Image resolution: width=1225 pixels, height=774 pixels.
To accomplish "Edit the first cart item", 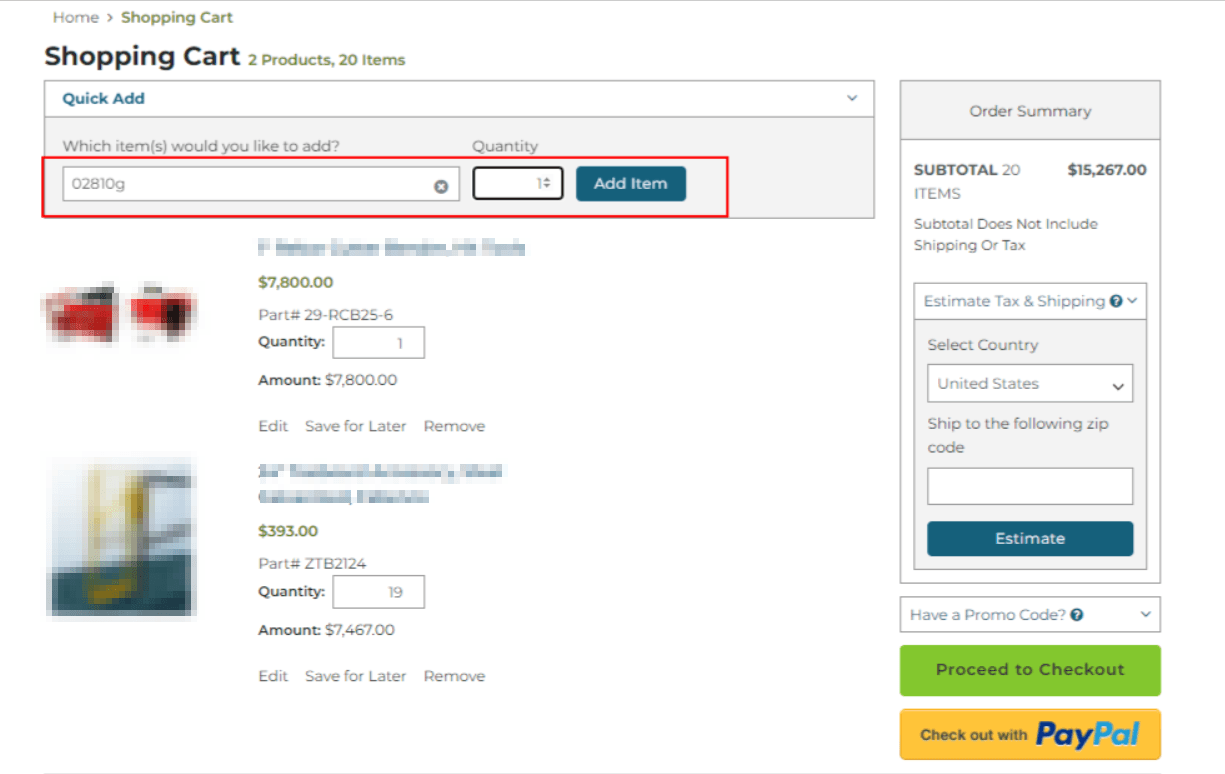I will (x=272, y=425).
